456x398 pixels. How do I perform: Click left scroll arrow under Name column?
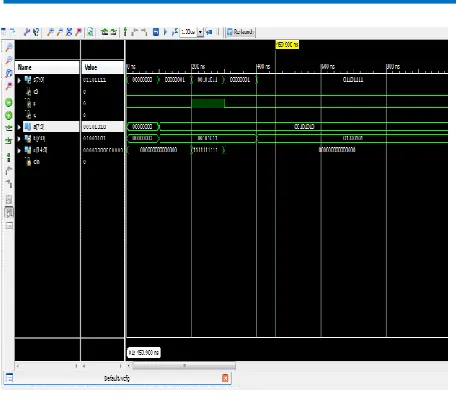point(18,366)
